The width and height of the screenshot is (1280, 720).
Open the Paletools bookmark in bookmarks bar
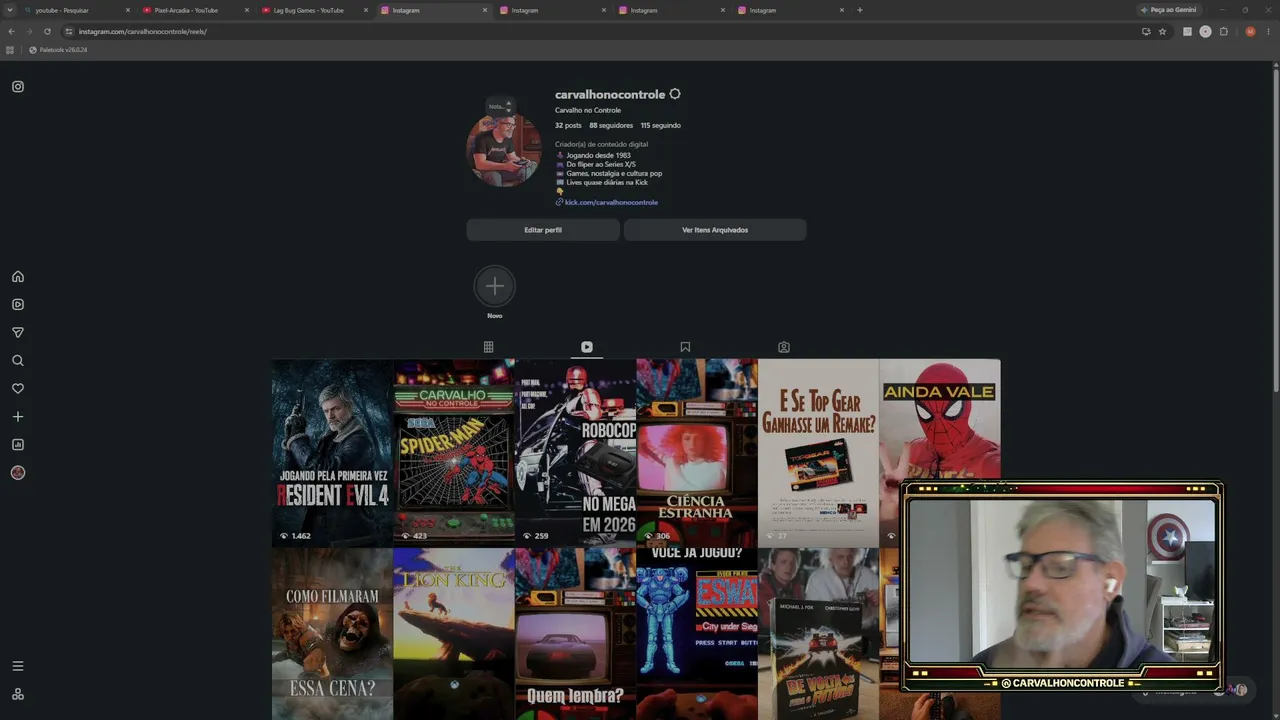click(x=58, y=50)
